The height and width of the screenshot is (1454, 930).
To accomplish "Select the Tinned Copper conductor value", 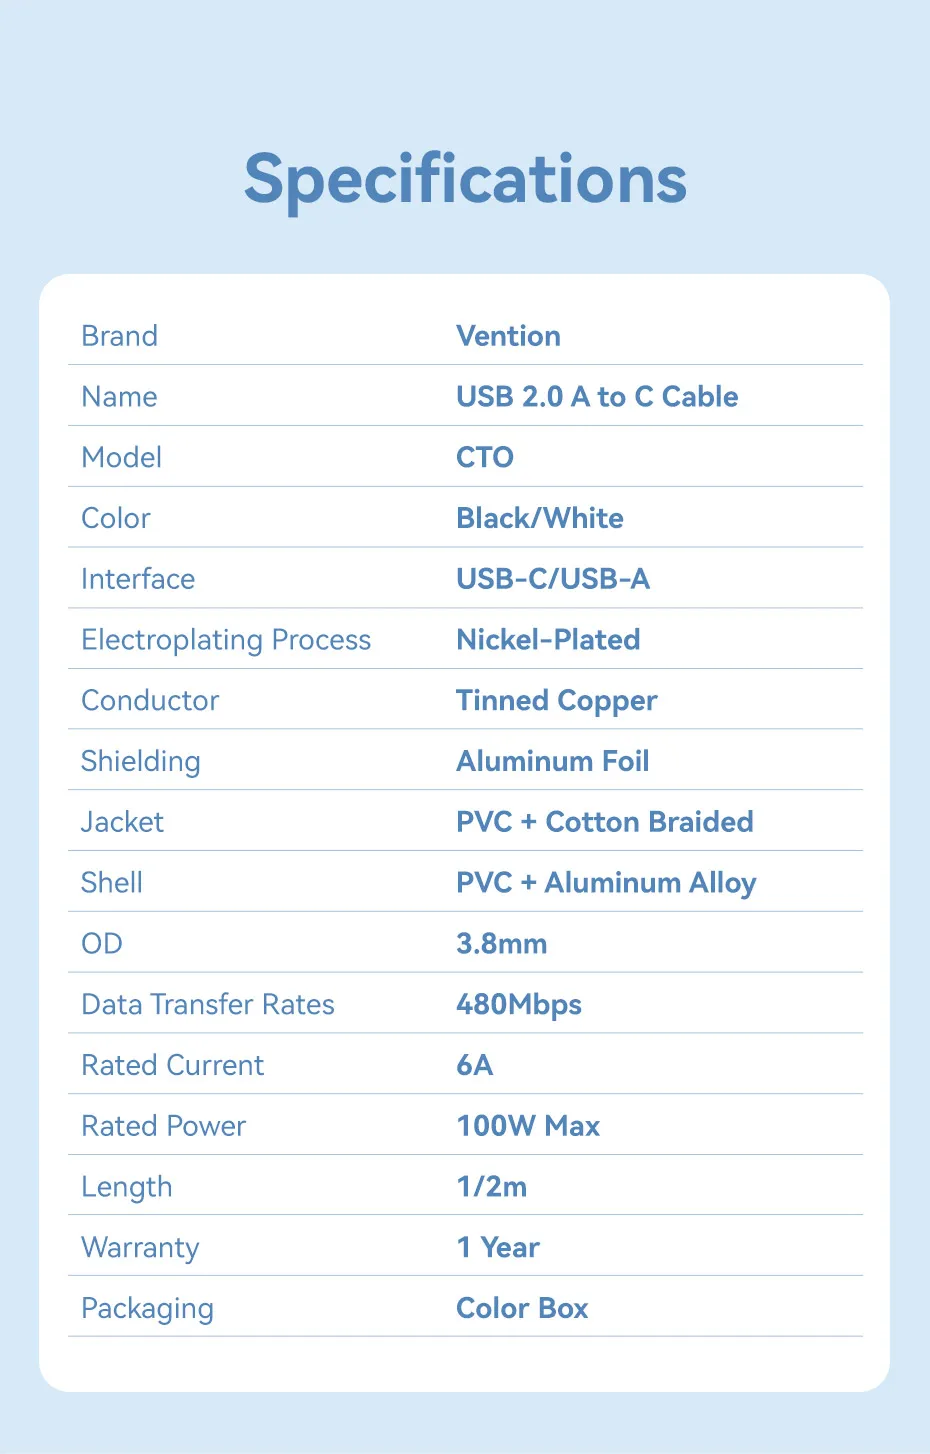I will 557,701.
